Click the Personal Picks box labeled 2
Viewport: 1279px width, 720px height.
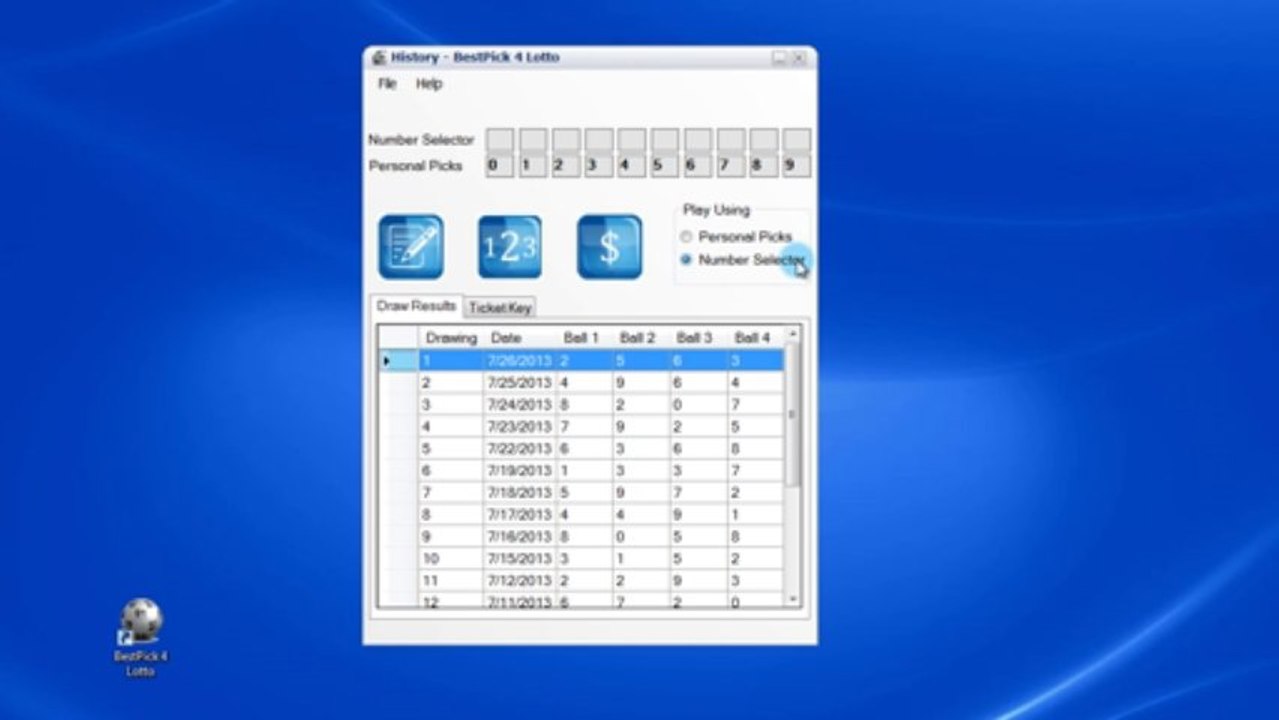(565, 165)
